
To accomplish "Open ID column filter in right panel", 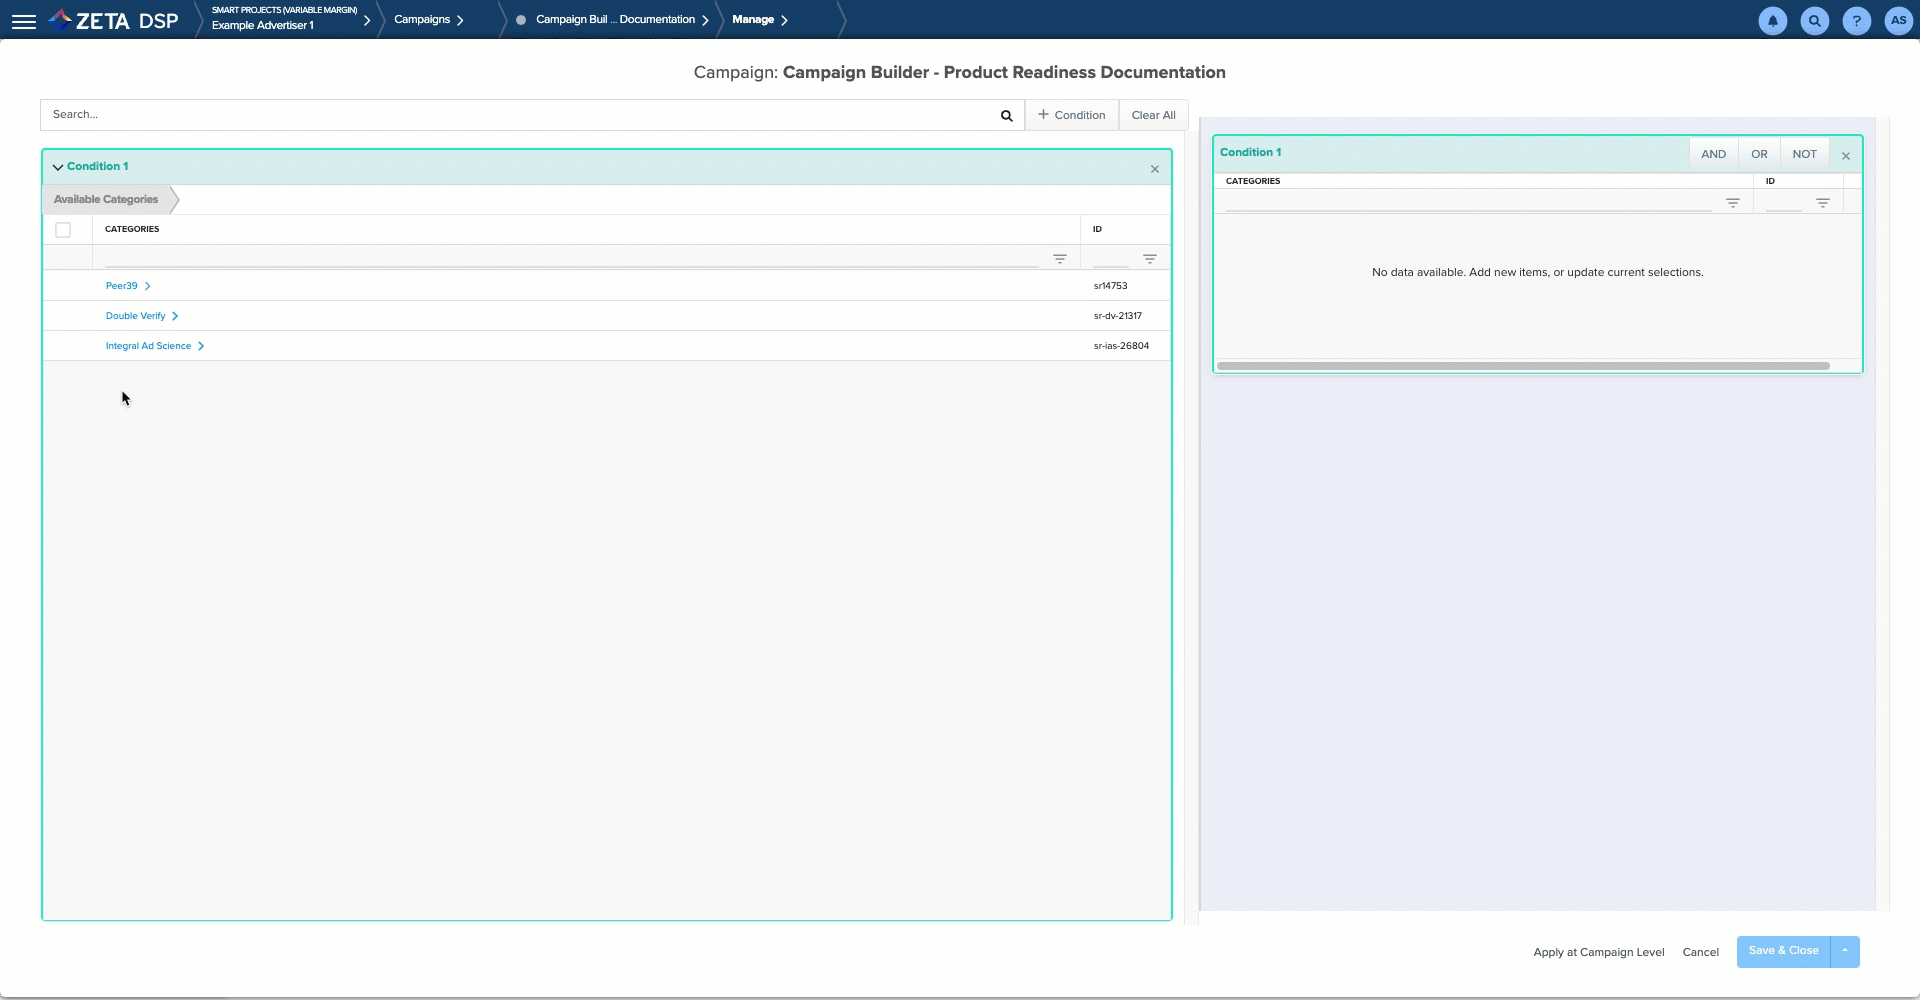I will tap(1822, 203).
